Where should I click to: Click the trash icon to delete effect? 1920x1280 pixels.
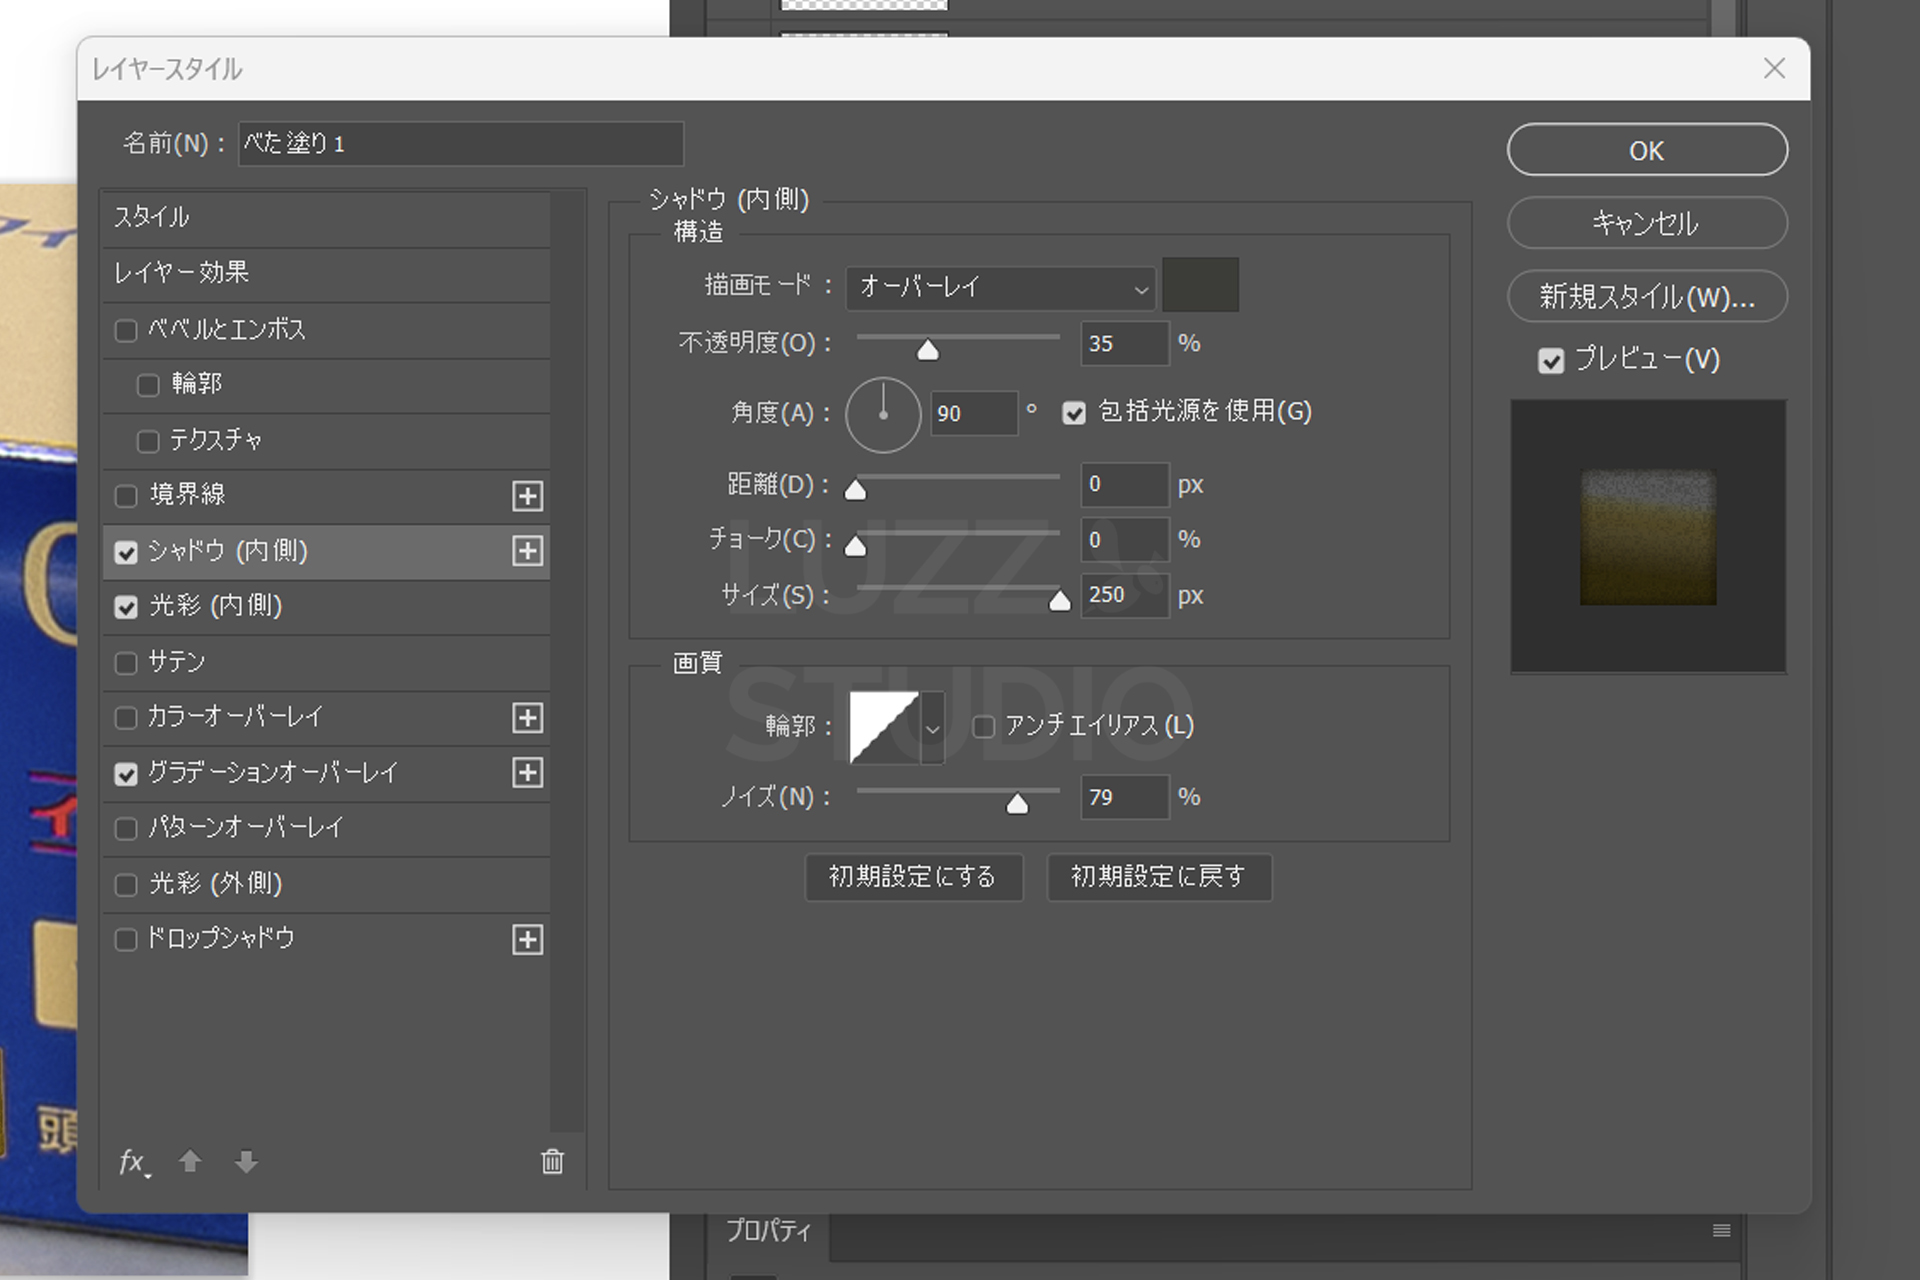click(x=552, y=1161)
